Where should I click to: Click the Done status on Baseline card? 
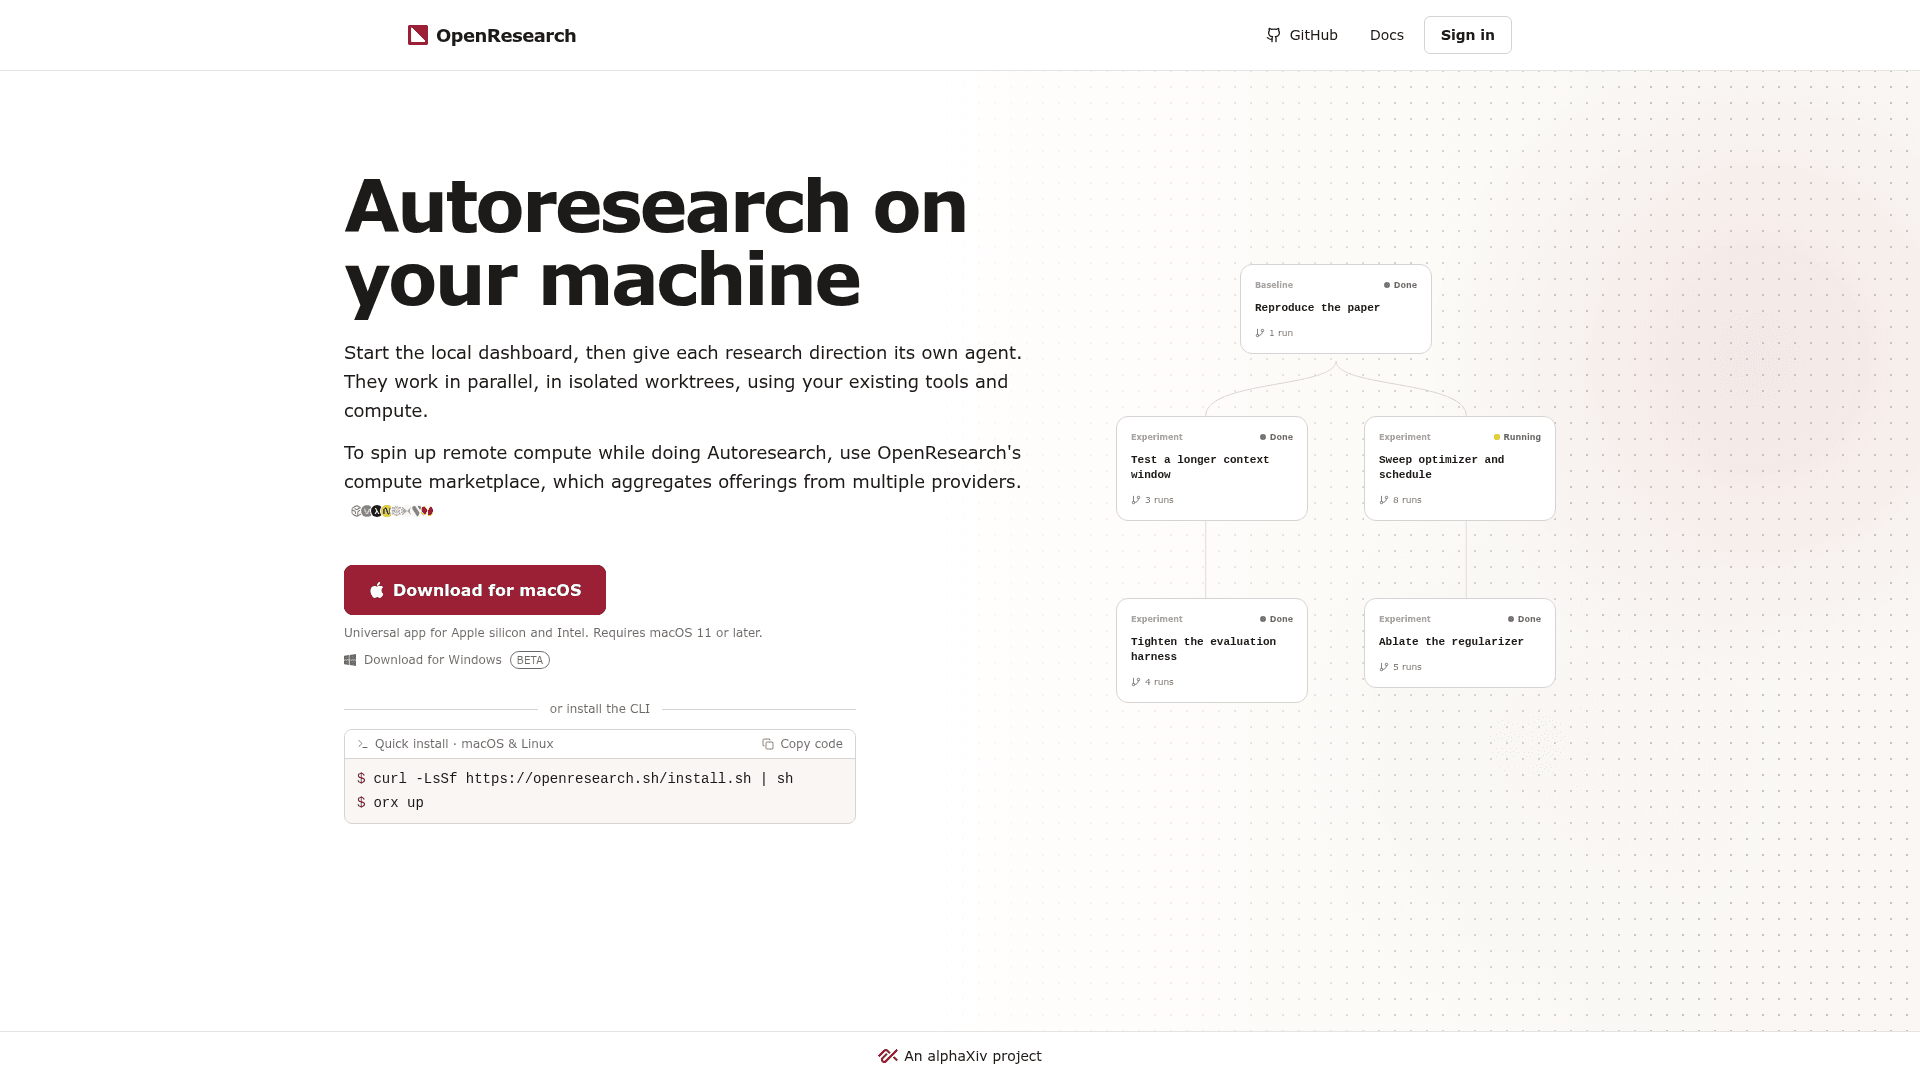tap(1400, 285)
